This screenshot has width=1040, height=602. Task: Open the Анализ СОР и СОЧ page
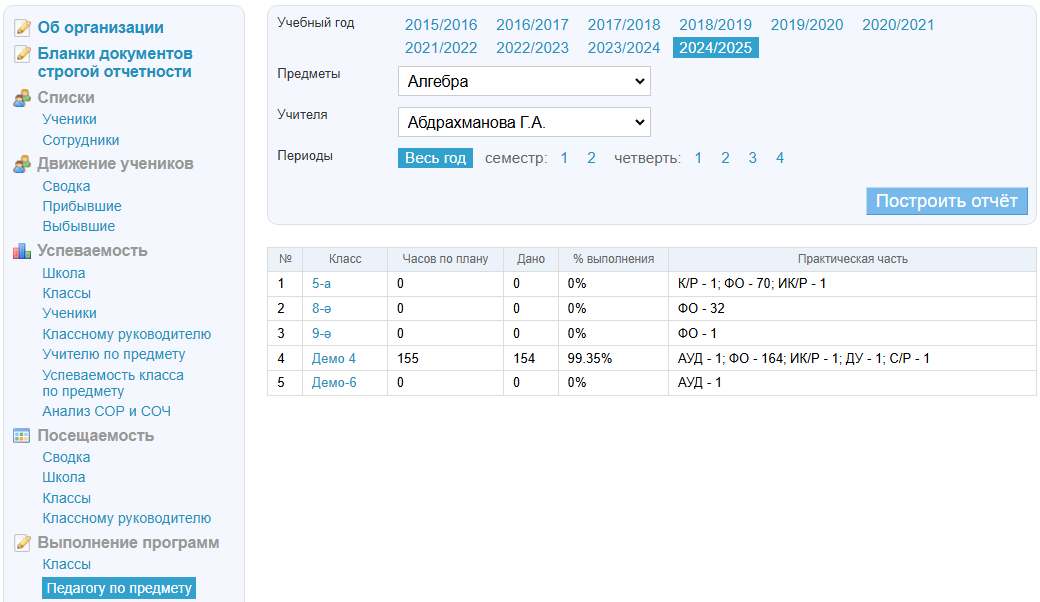106,411
